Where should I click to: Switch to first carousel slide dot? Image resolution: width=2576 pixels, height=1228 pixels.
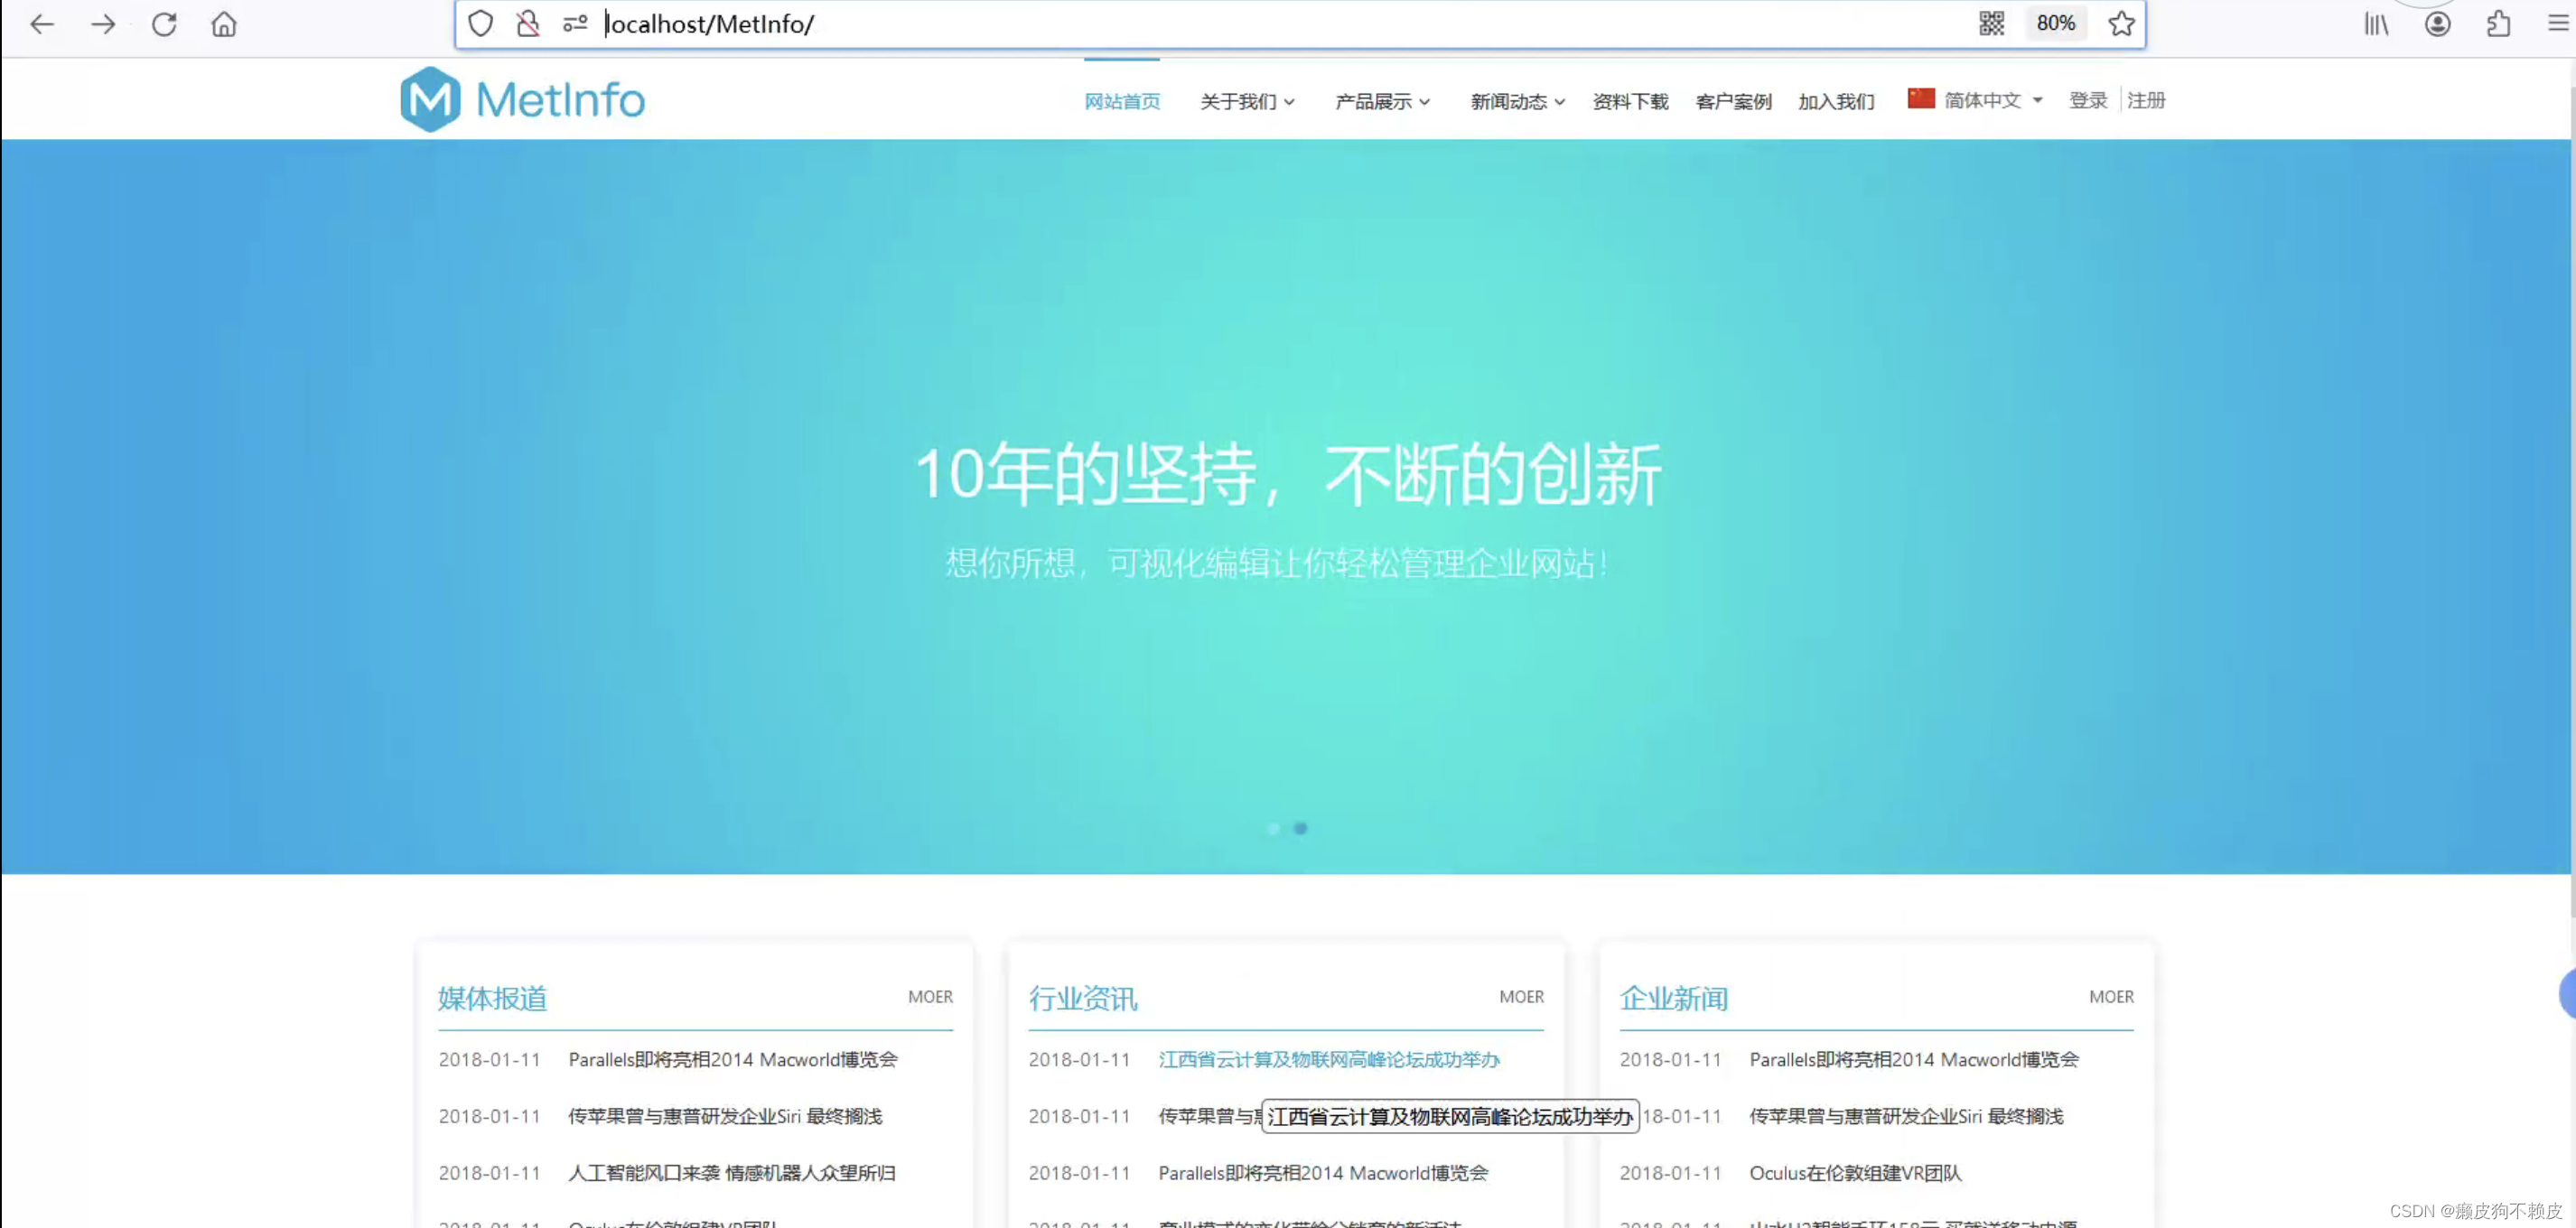pyautogui.click(x=1273, y=828)
